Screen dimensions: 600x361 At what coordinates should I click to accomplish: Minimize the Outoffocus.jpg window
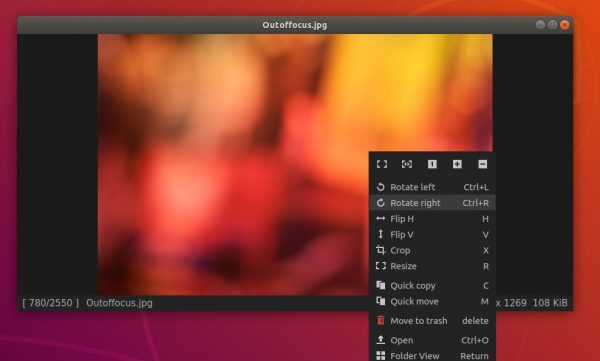pos(540,25)
